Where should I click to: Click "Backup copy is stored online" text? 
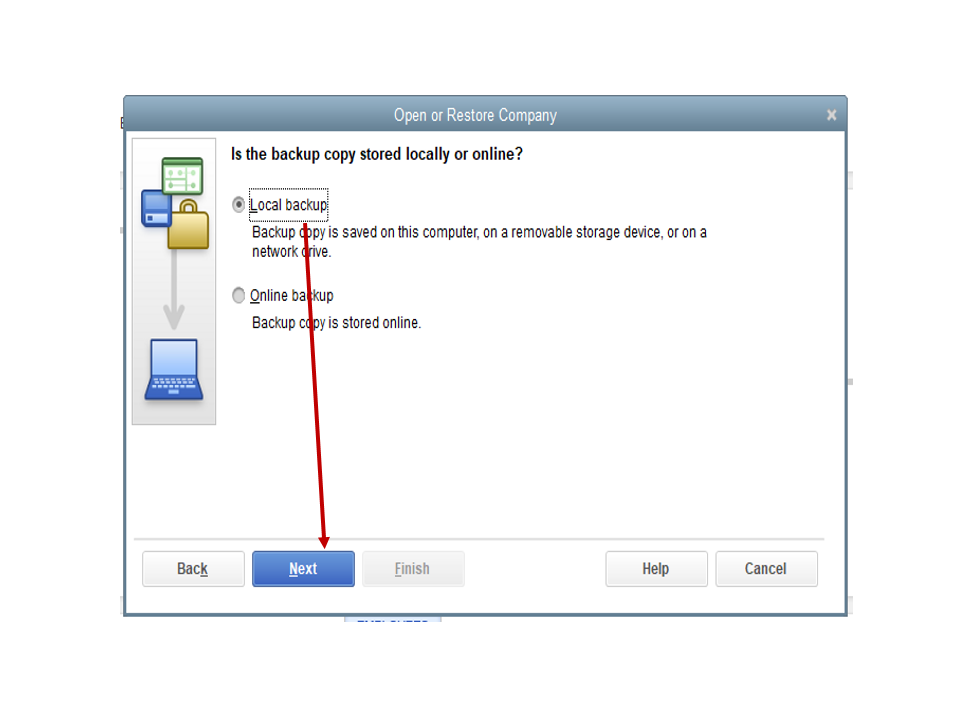[337, 323]
